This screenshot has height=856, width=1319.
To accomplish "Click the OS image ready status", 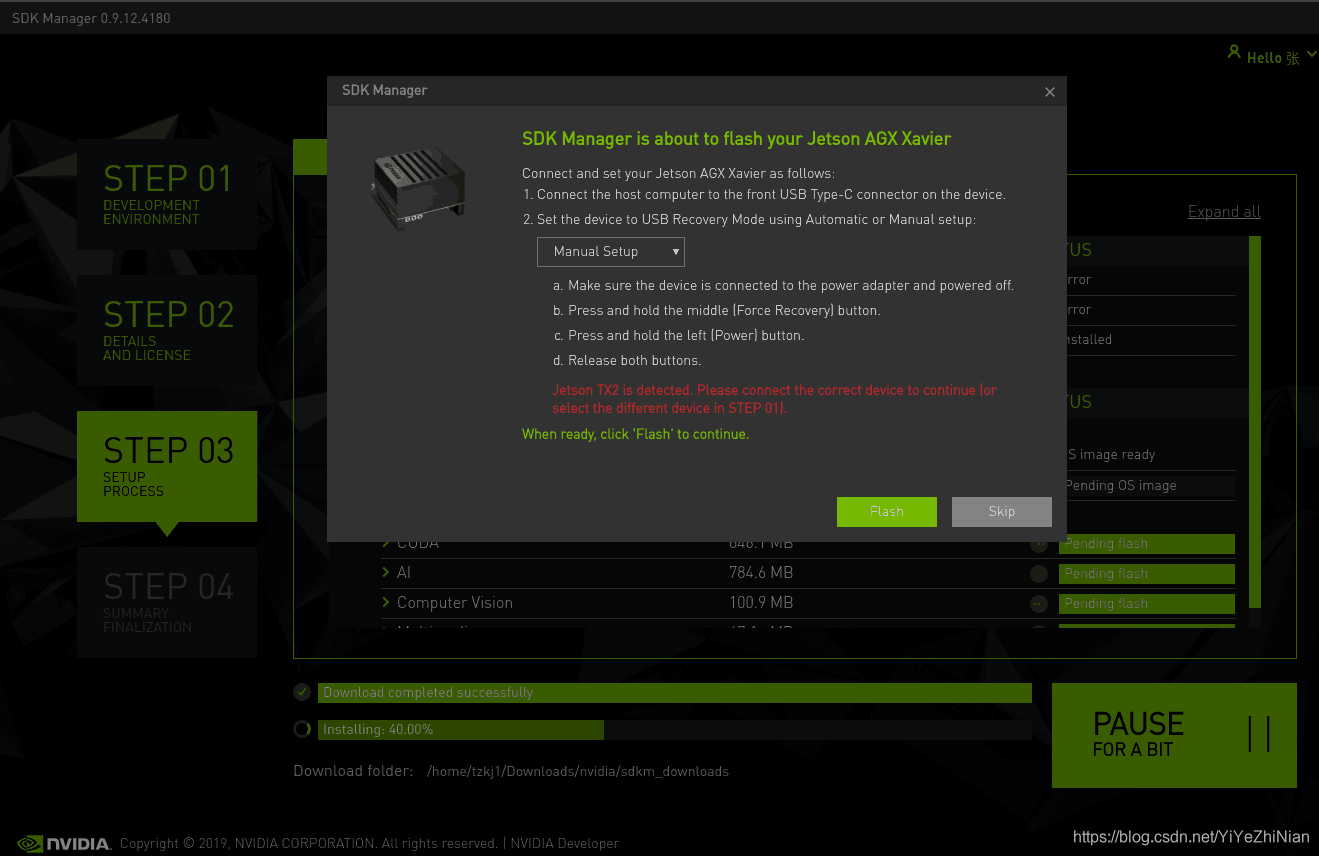I will tap(1110, 455).
